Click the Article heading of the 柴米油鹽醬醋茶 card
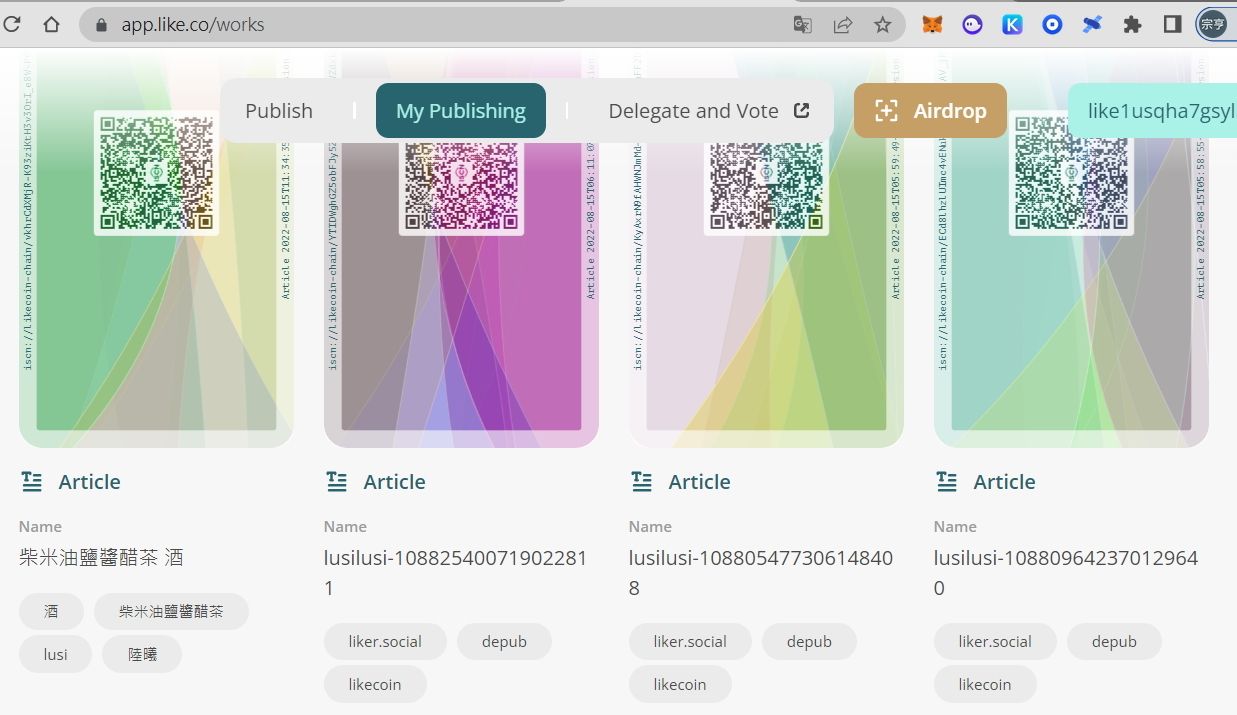The image size is (1237, 715). pyautogui.click(x=89, y=482)
